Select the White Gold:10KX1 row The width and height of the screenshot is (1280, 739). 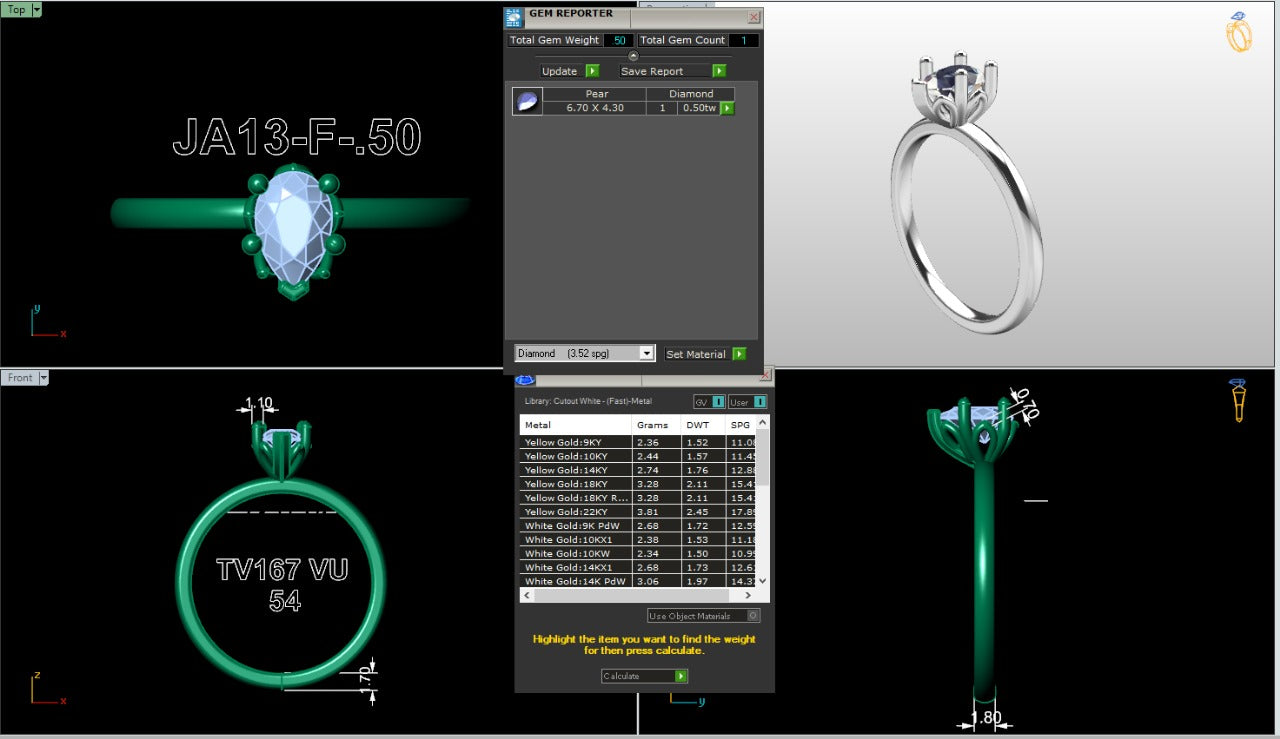coord(638,540)
